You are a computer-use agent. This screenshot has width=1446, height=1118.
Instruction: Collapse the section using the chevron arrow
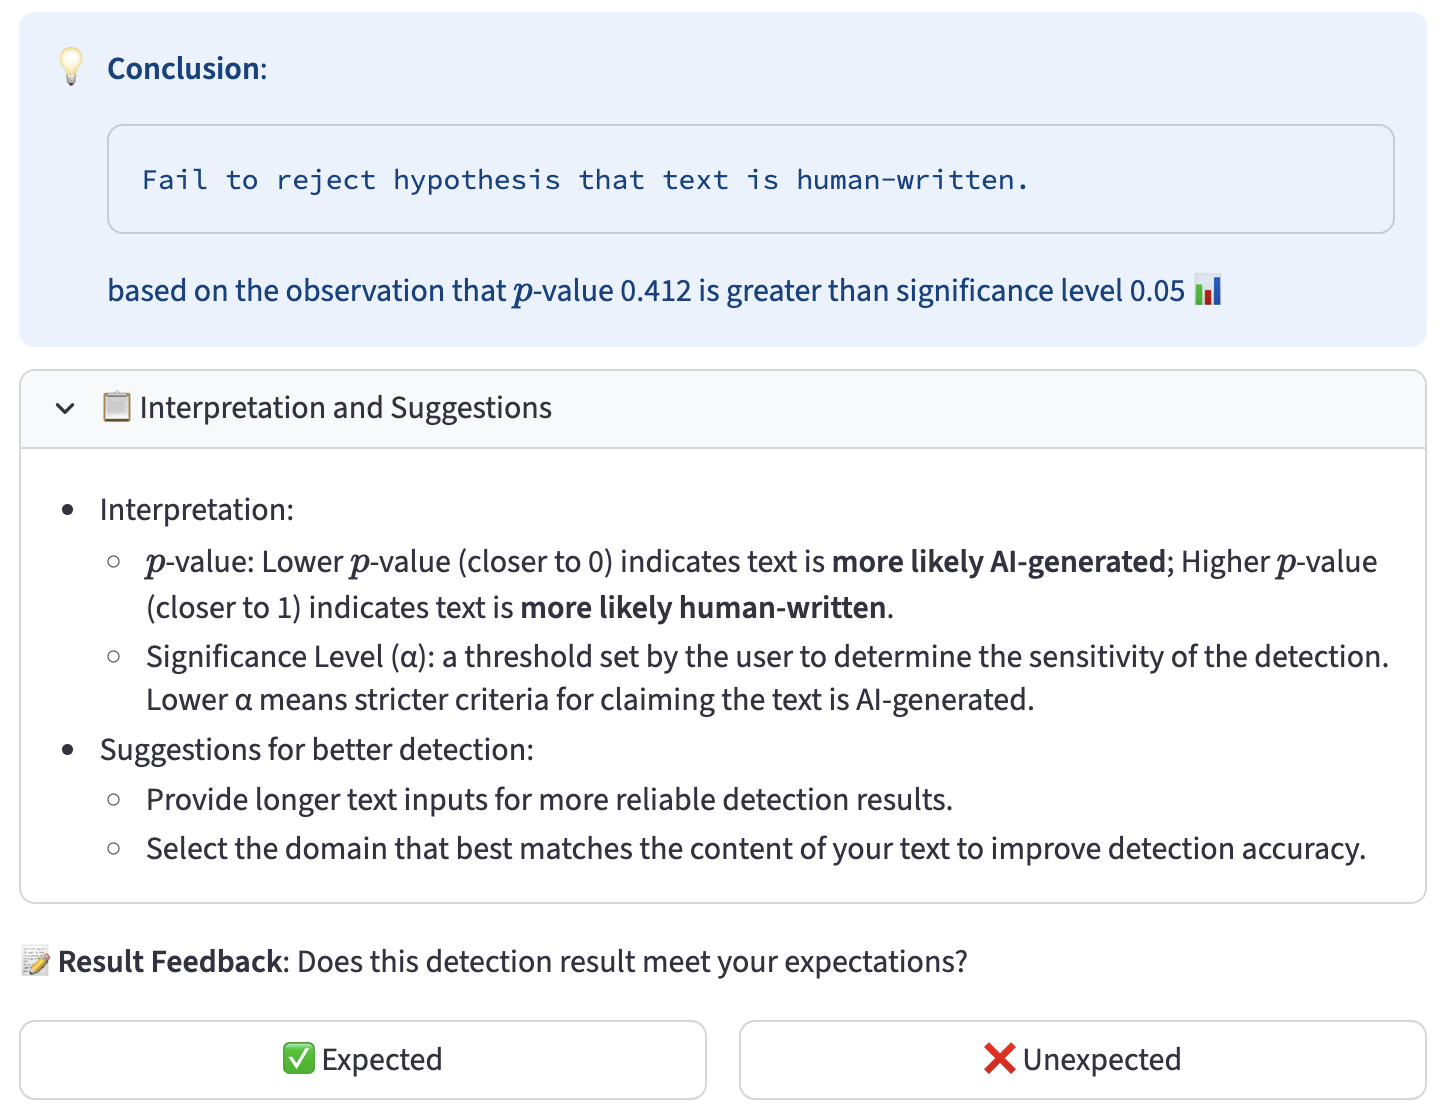click(66, 408)
